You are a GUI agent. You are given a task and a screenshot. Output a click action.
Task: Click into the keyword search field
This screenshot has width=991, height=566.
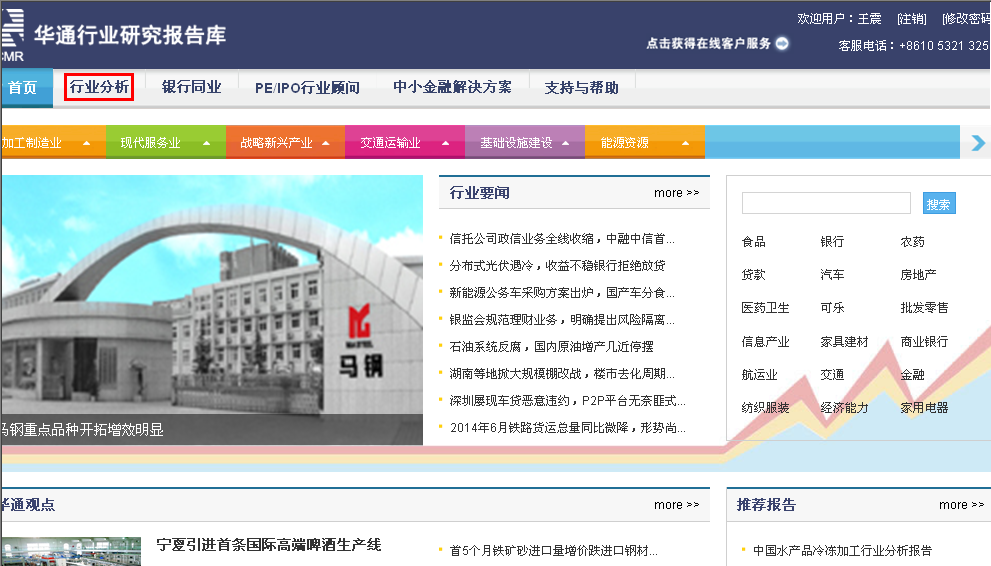point(826,203)
